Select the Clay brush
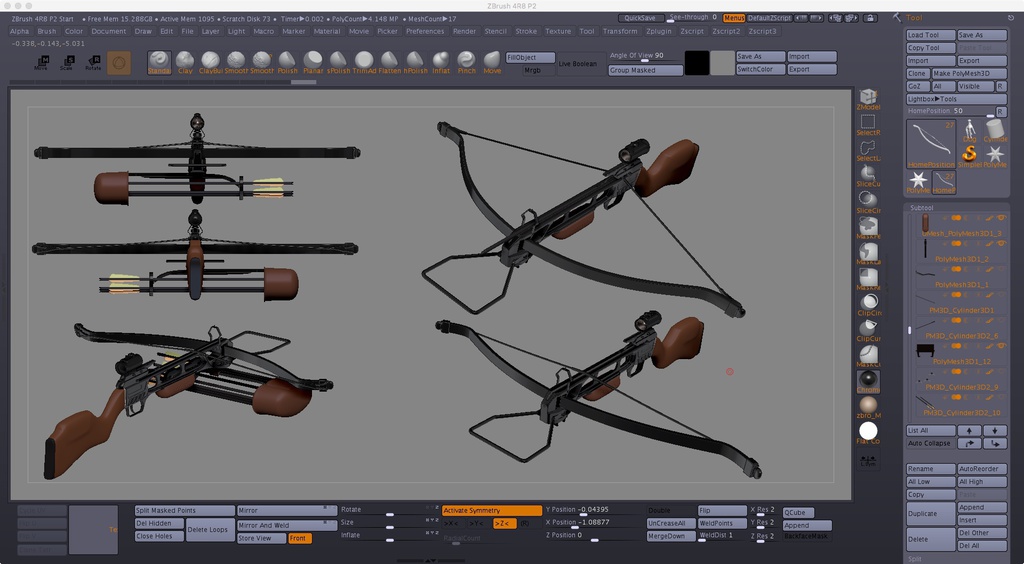The height and width of the screenshot is (564, 1024). coord(185,62)
